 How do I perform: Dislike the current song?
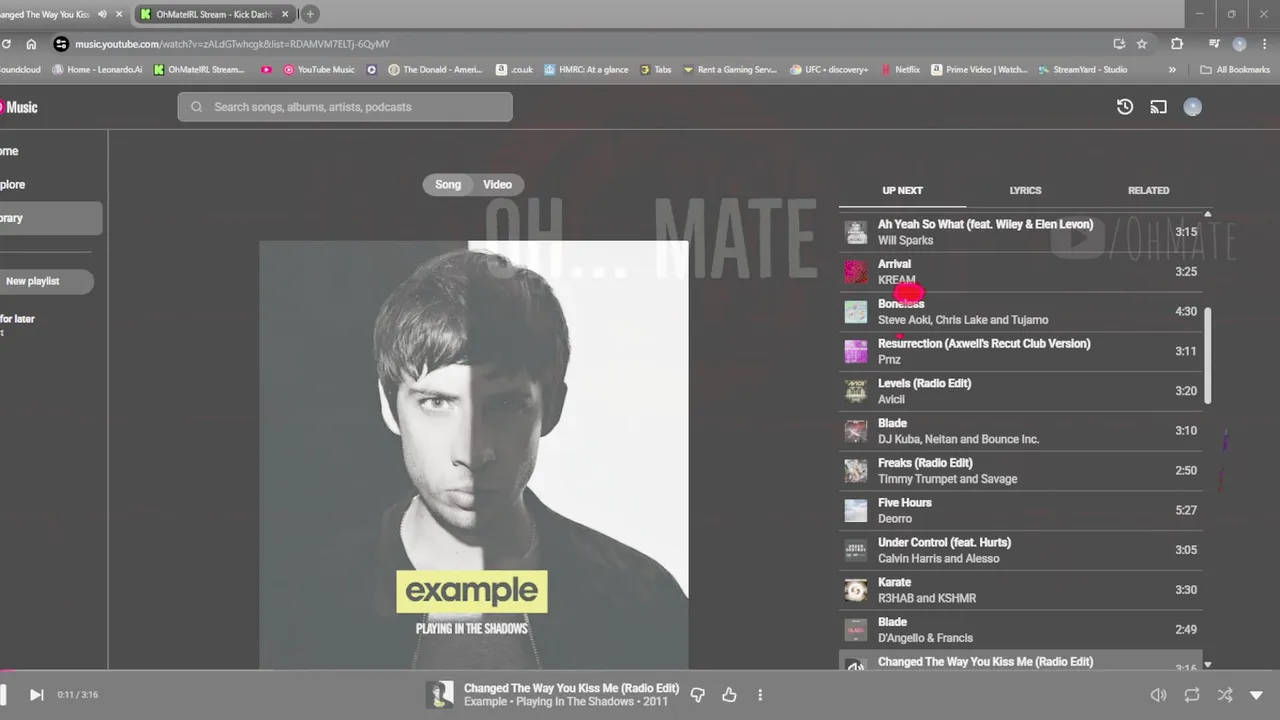698,694
